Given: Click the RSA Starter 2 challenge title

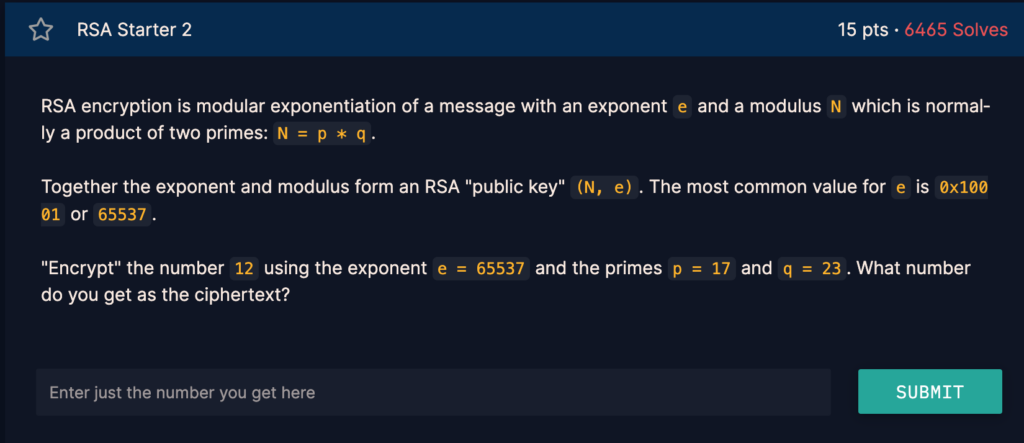Looking at the screenshot, I should (x=134, y=30).
